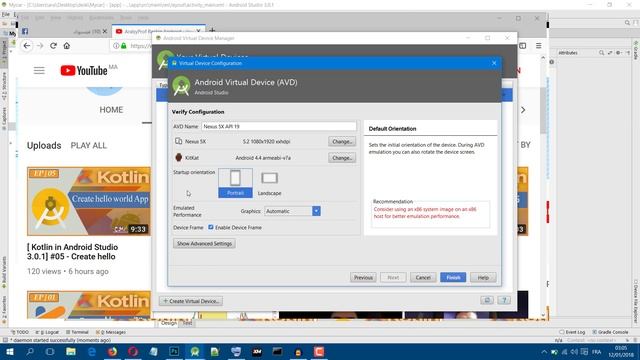Click the next chevron on YouTube channel tabs
640x360 pixels.
pyautogui.click(x=523, y=110)
